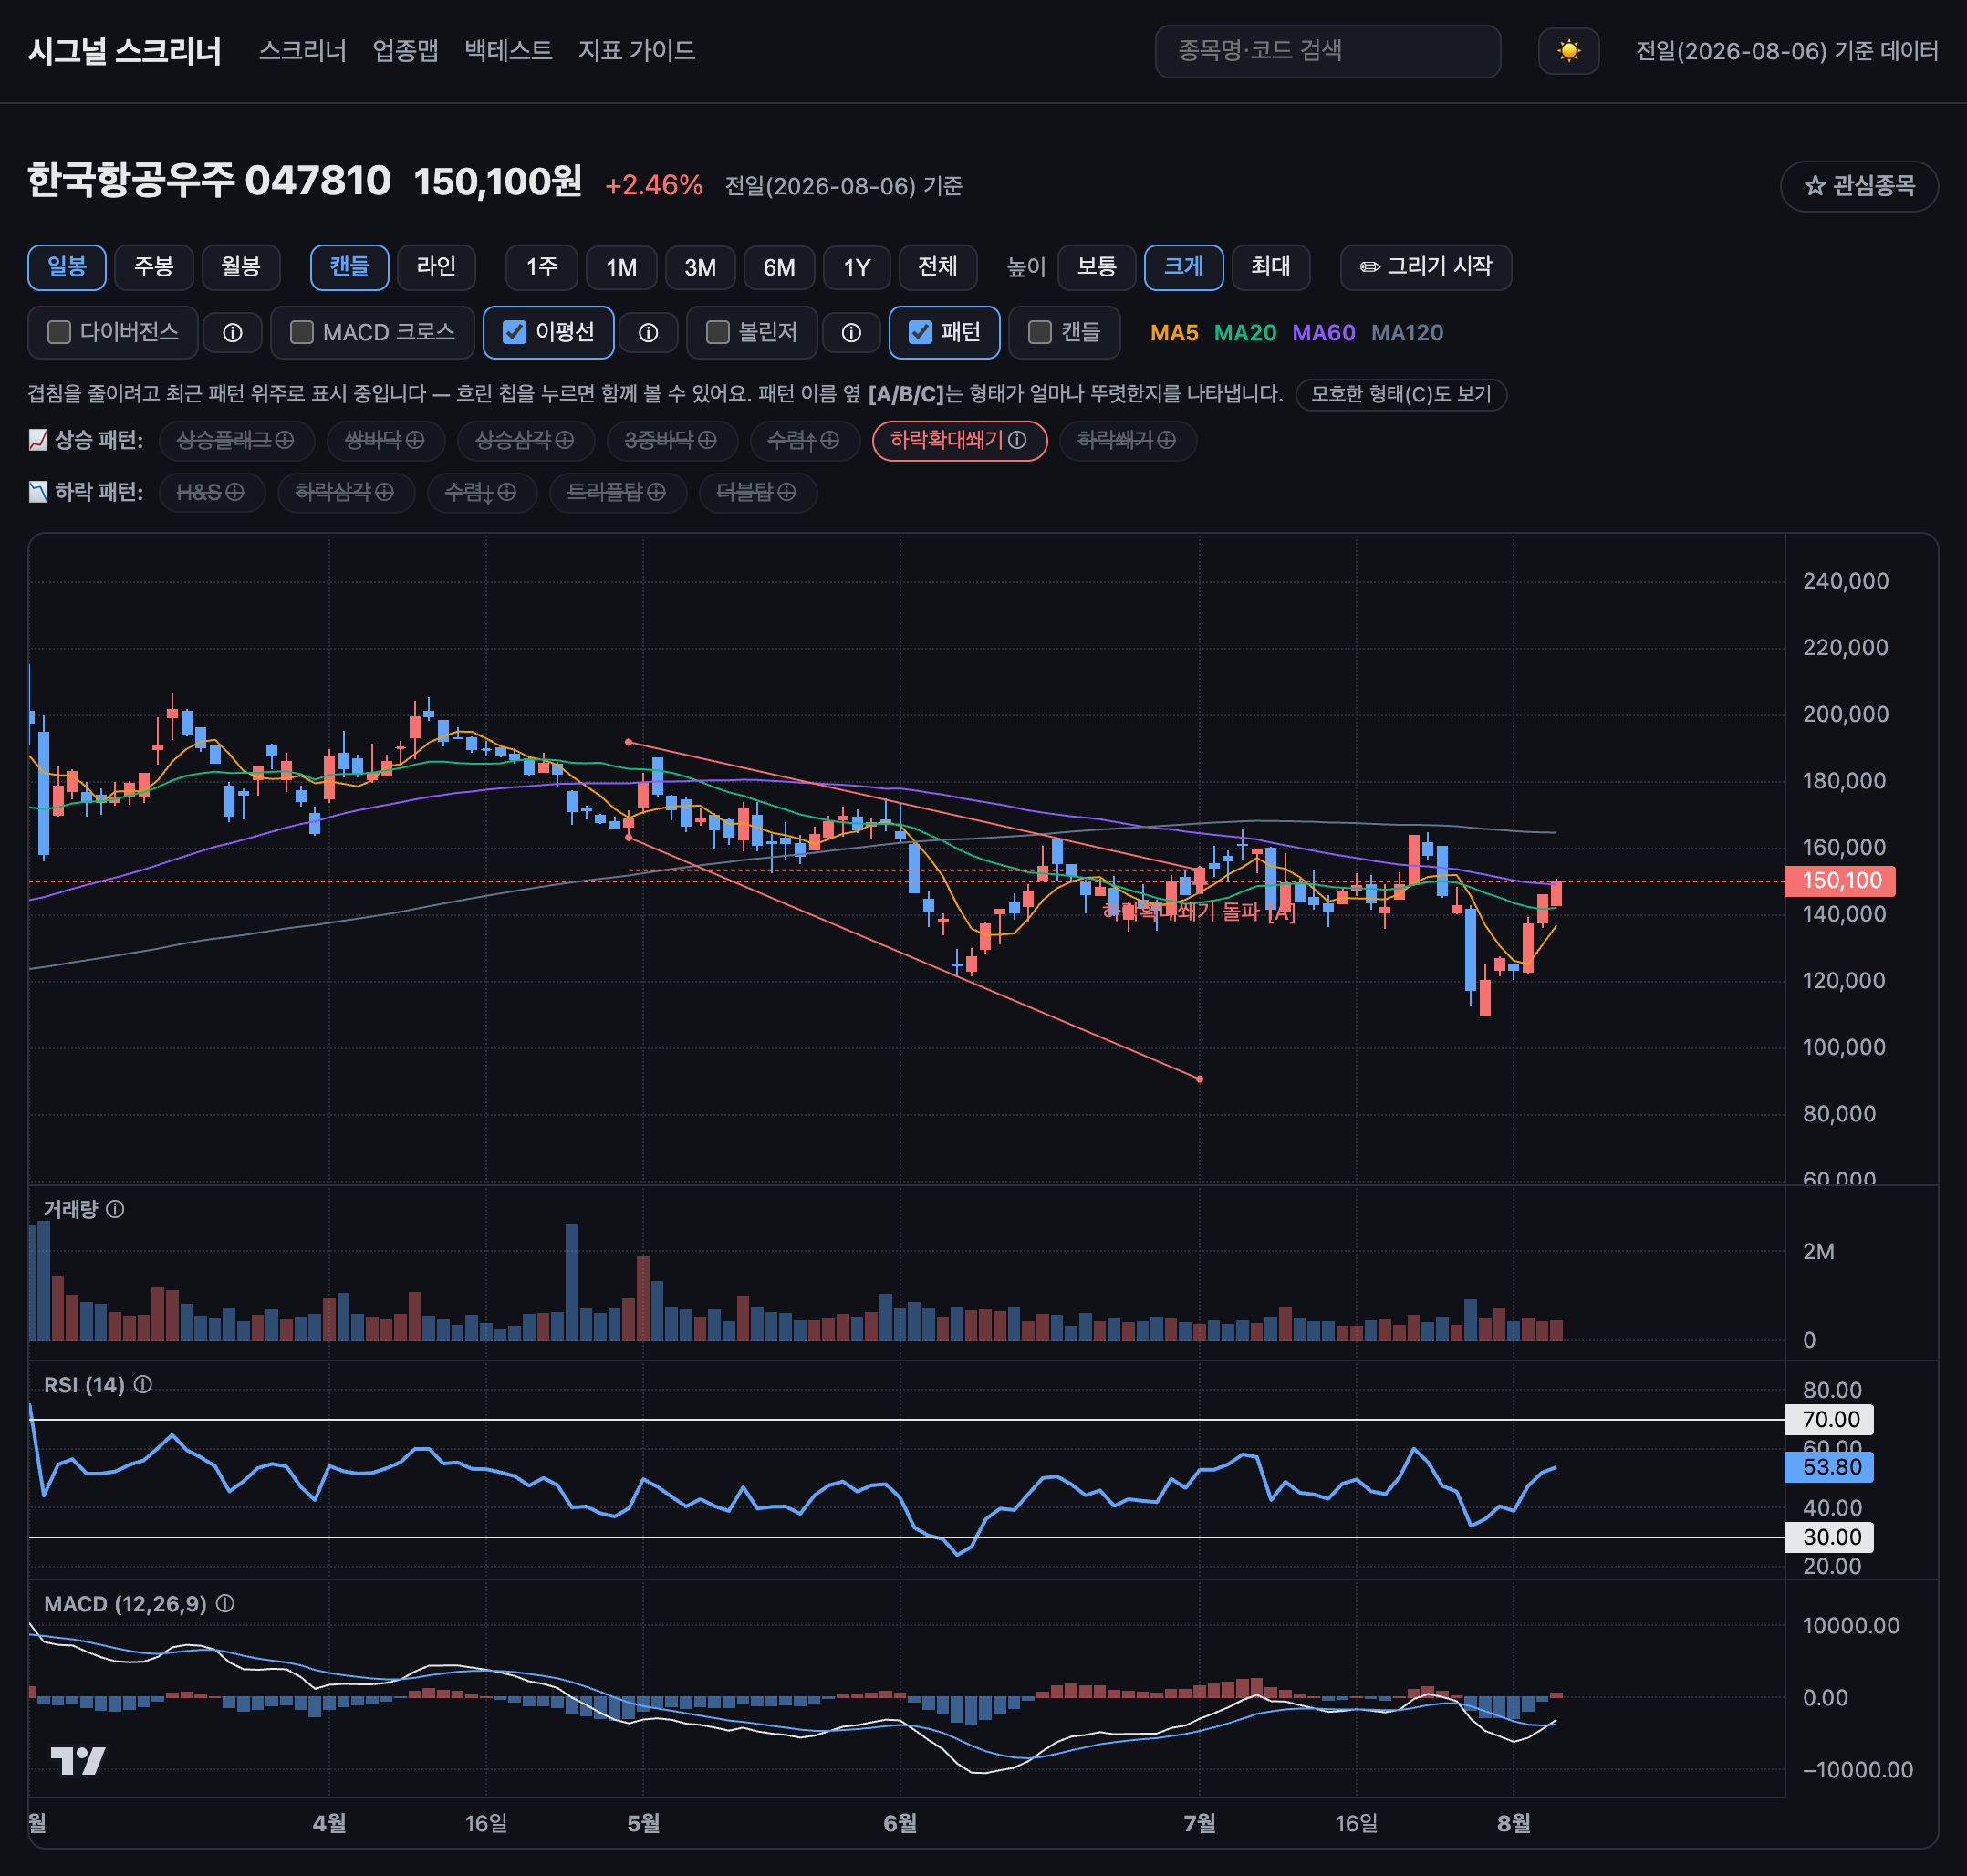Enable the 볼린저 checkbox

click(717, 332)
